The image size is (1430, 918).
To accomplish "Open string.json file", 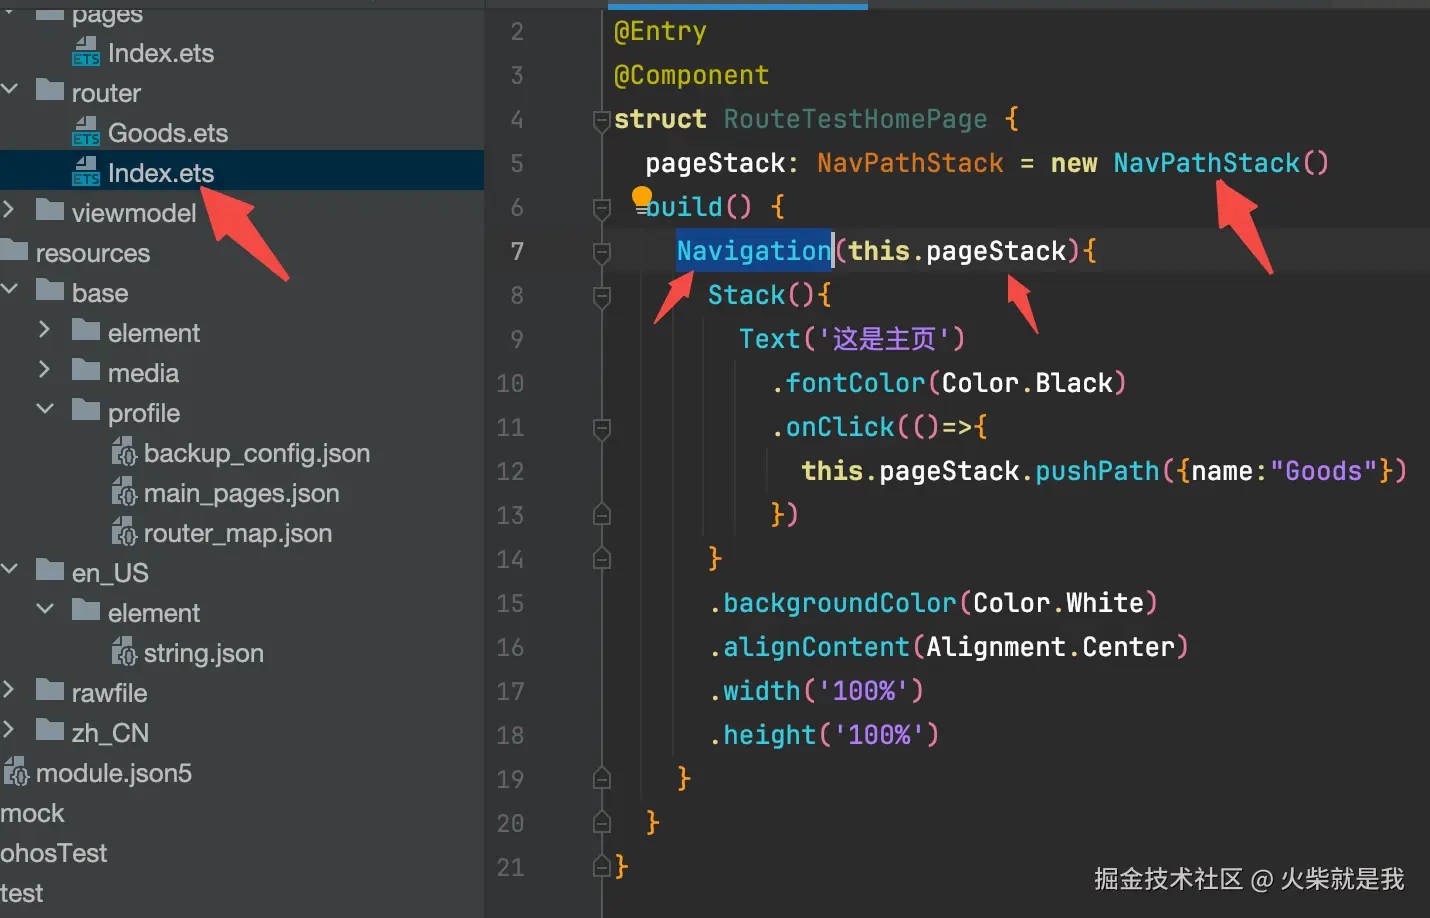I will 204,653.
